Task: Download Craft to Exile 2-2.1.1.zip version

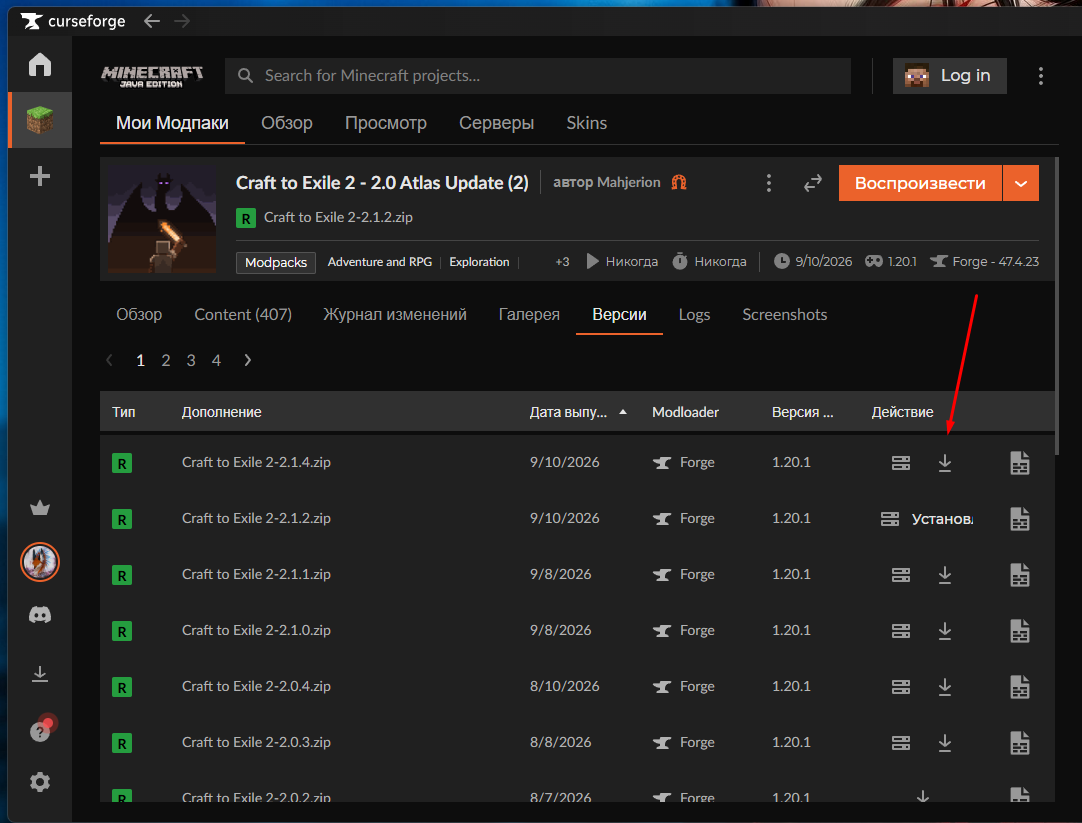Action: 945,575
